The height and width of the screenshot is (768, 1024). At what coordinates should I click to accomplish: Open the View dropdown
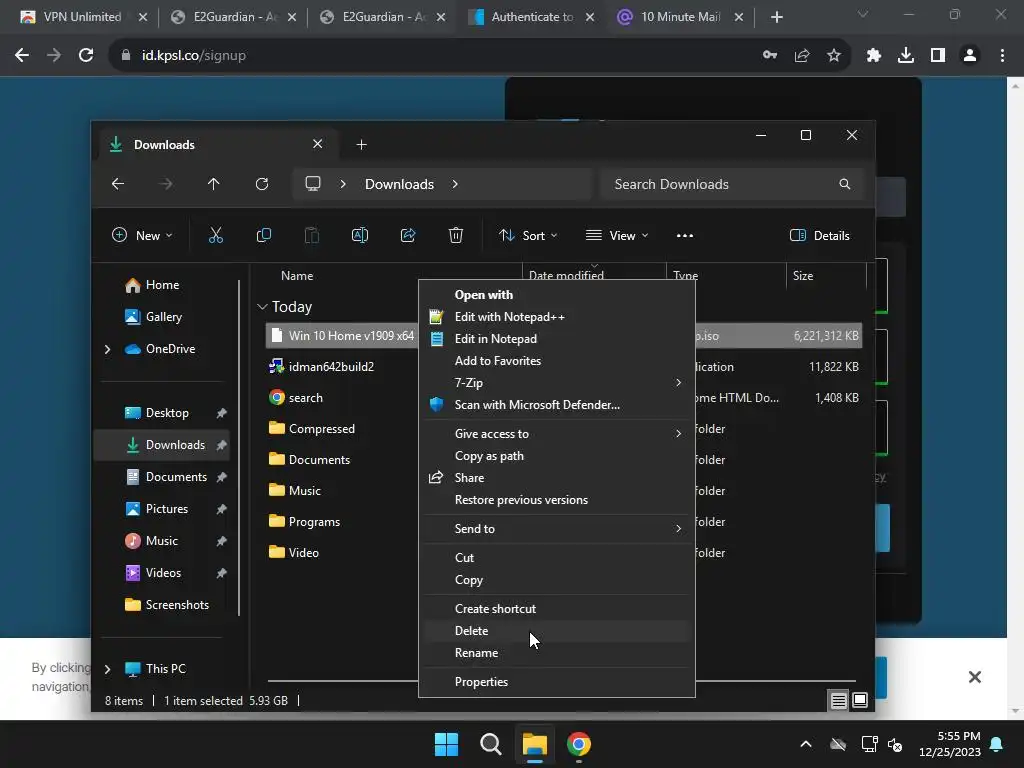(x=616, y=235)
